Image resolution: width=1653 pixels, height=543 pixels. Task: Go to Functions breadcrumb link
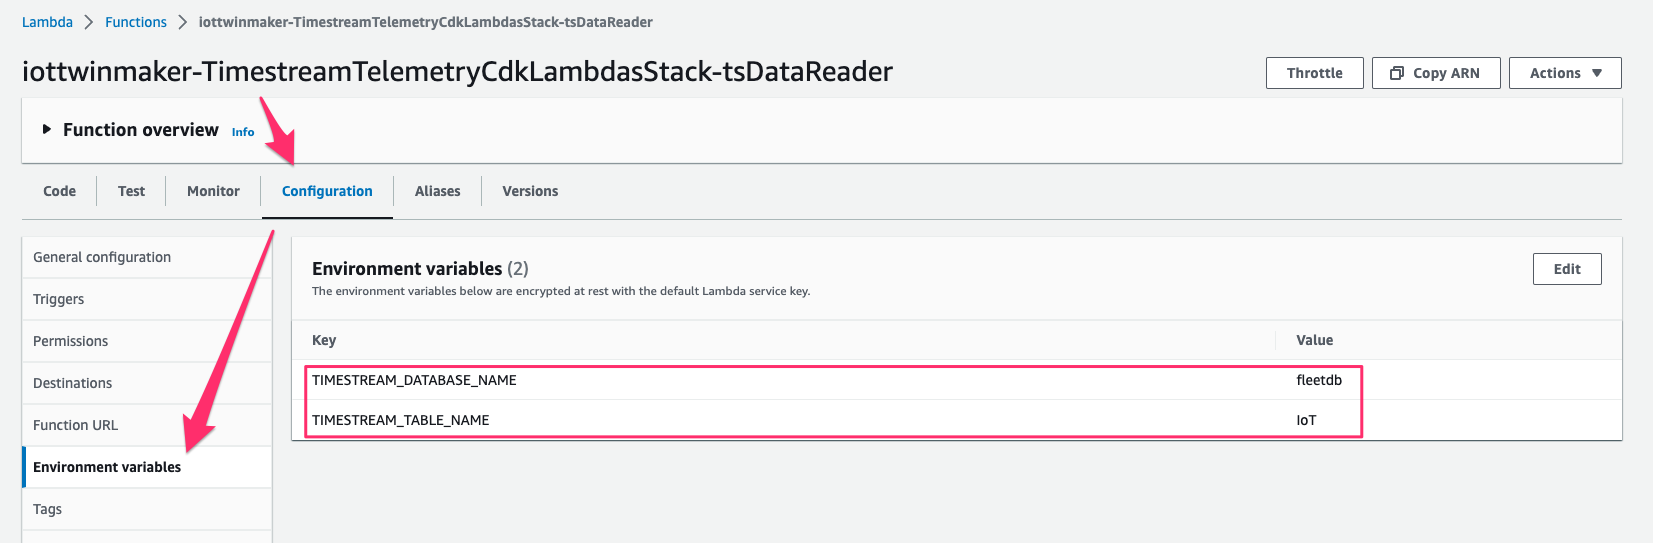[136, 22]
